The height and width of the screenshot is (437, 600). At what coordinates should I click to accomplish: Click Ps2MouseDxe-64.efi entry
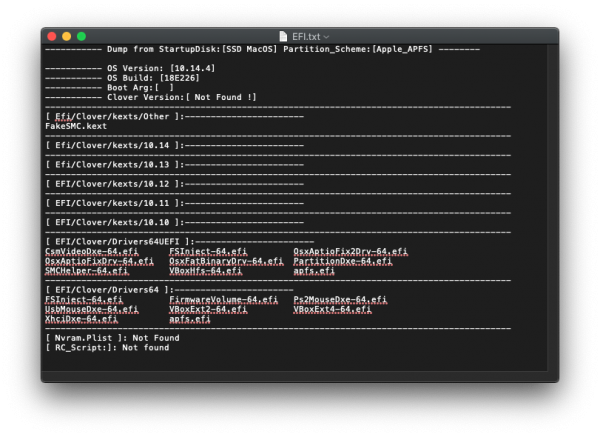coord(340,300)
